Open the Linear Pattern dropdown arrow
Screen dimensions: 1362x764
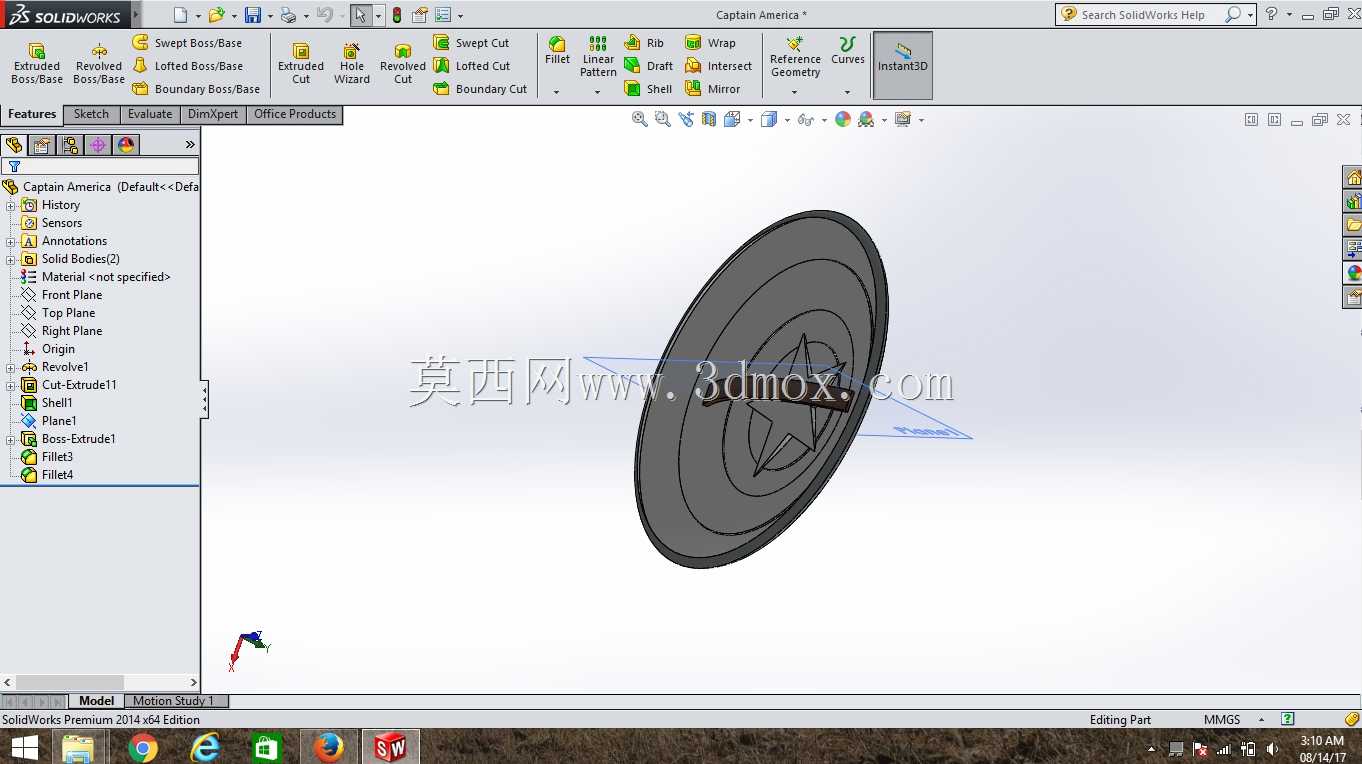click(598, 92)
